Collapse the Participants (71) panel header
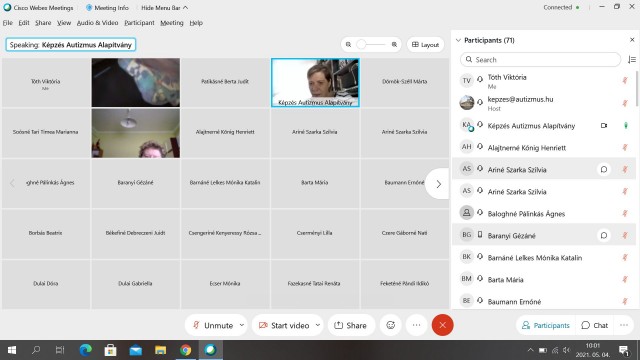 (x=458, y=40)
